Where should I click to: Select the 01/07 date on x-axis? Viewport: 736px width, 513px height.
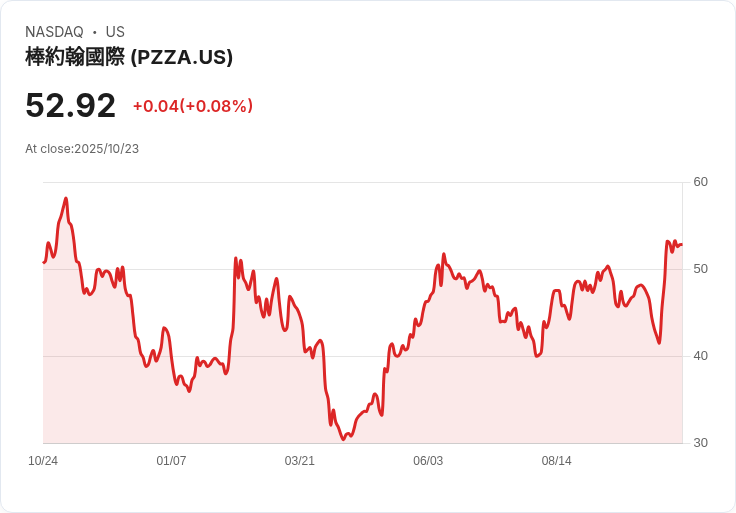[171, 461]
